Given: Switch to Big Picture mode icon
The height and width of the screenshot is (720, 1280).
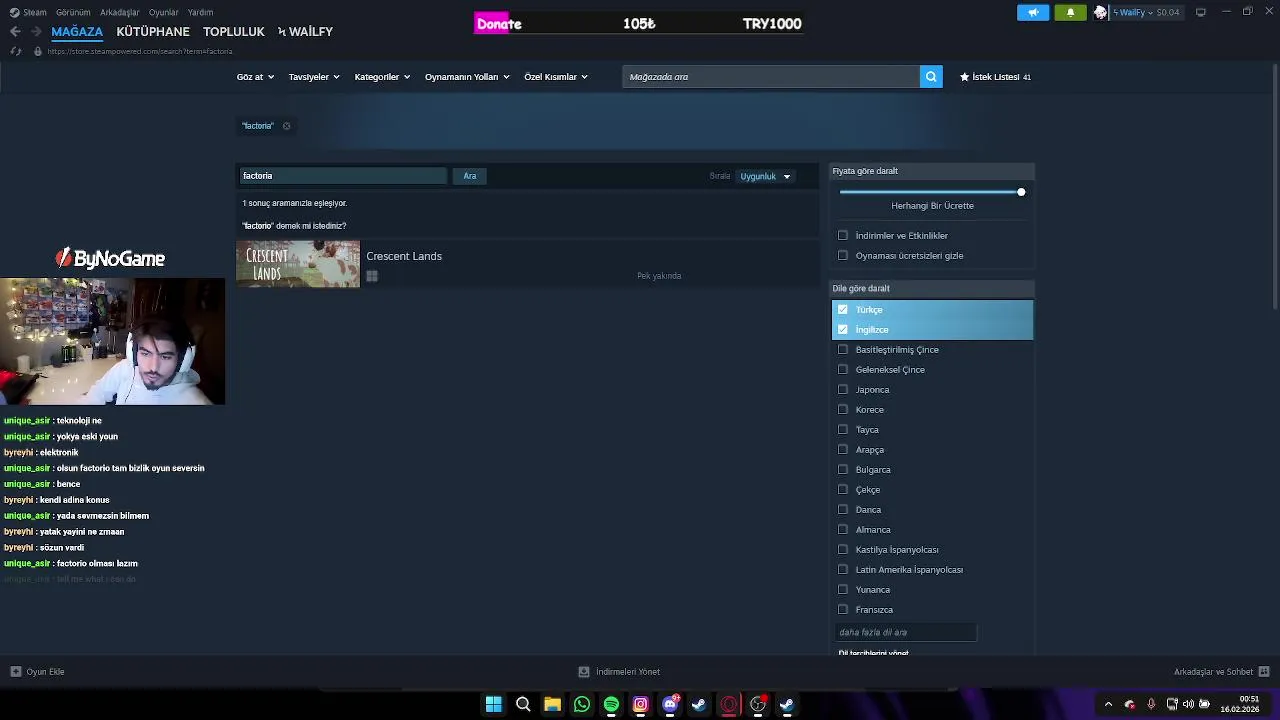Looking at the screenshot, I should click(x=1201, y=12).
